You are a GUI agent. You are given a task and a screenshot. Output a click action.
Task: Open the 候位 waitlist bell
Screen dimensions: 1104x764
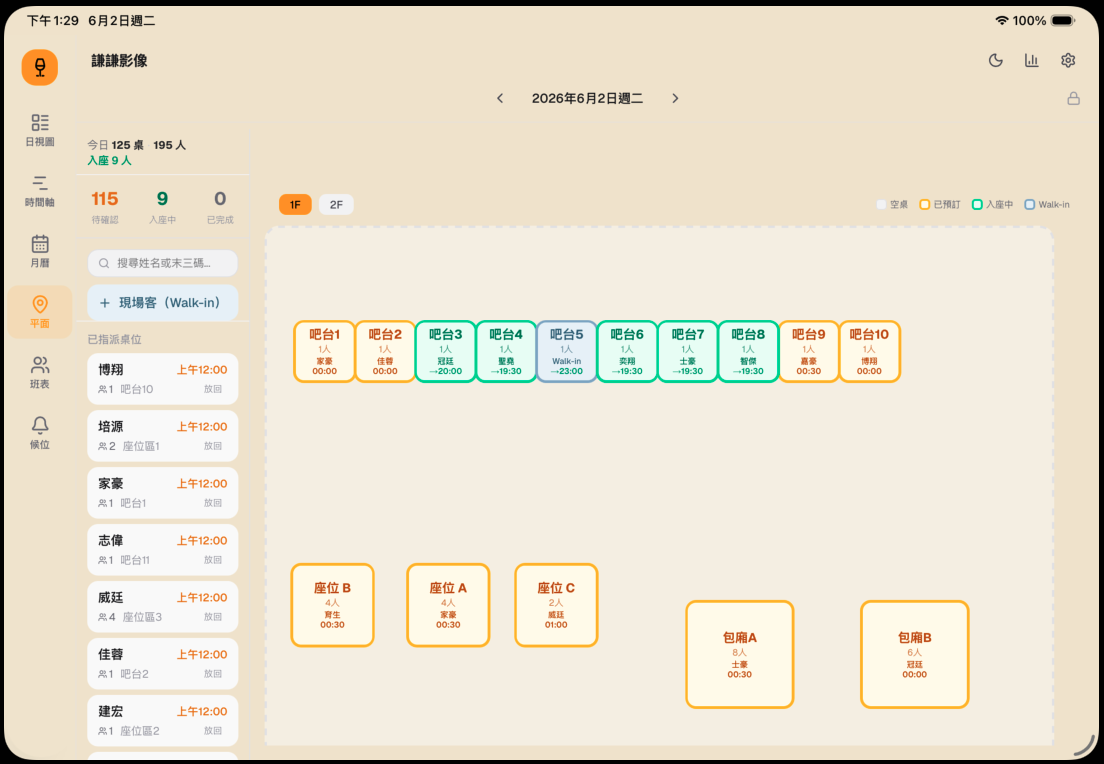pos(40,433)
